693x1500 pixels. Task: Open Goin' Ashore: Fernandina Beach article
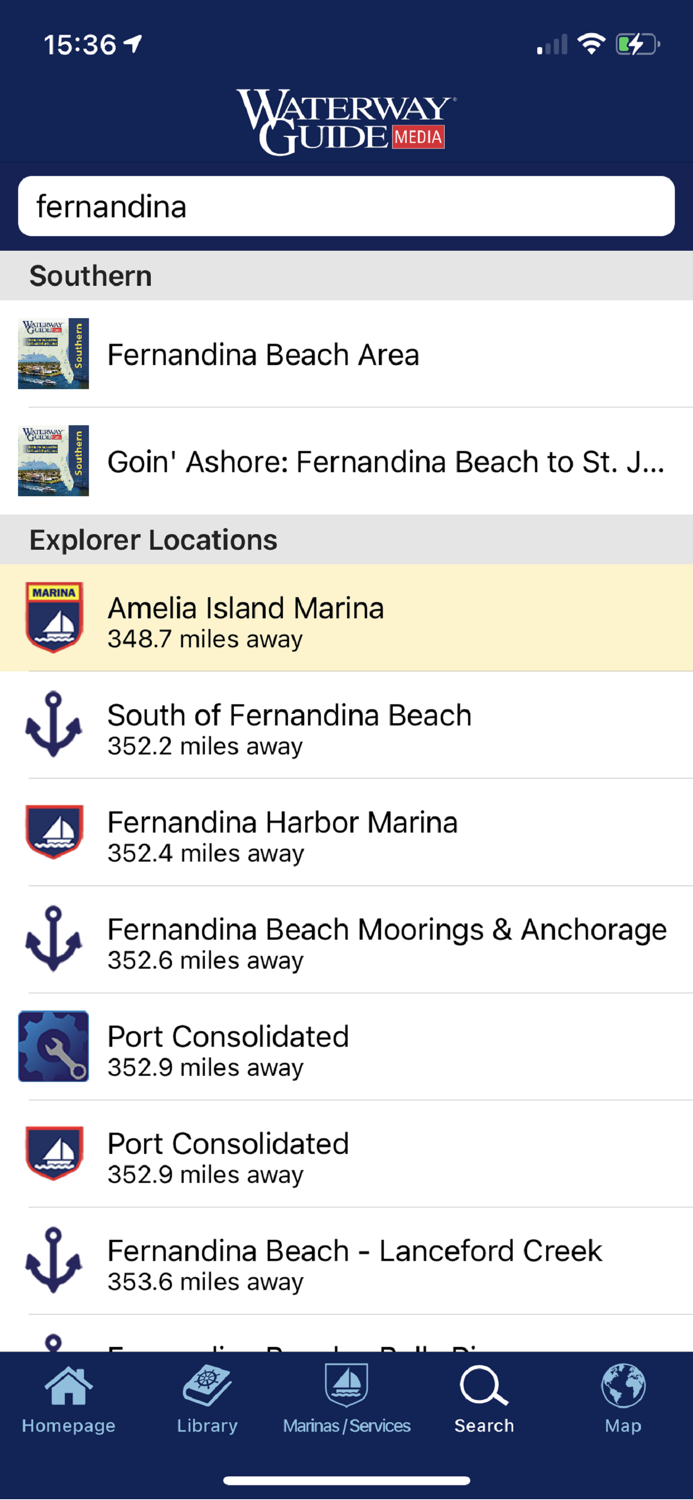385,462
